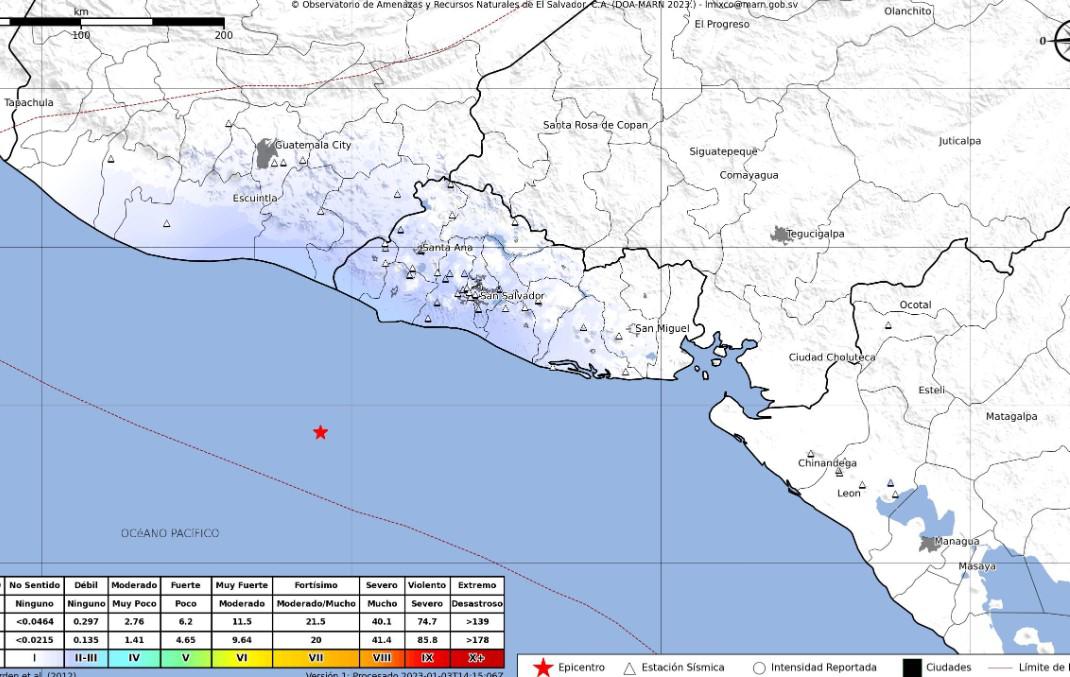Click the Guatemala City gray urban marker
Image resolution: width=1070 pixels, height=677 pixels.
(266, 153)
